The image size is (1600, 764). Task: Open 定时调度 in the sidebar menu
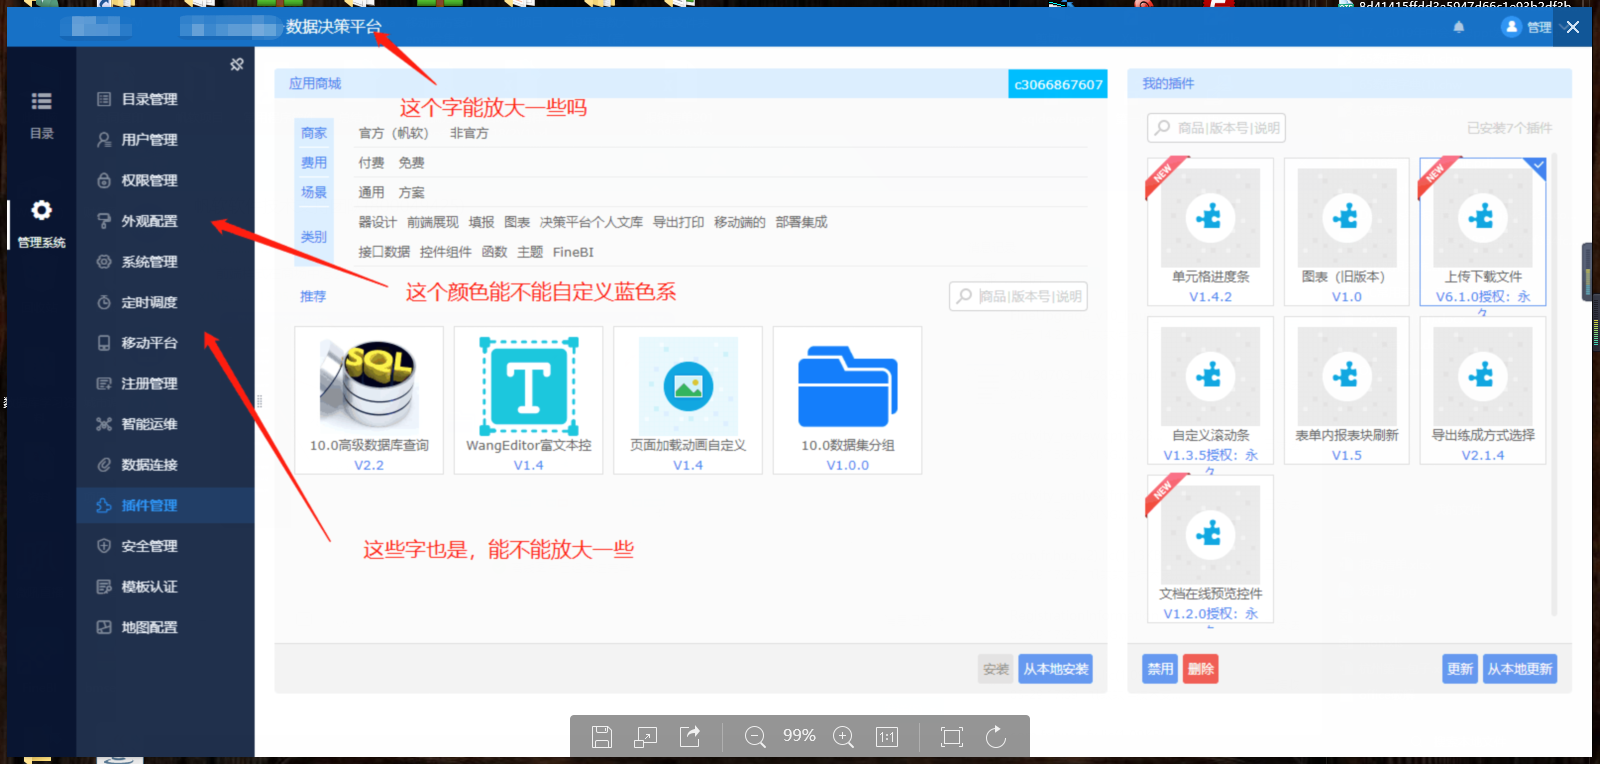point(165,302)
